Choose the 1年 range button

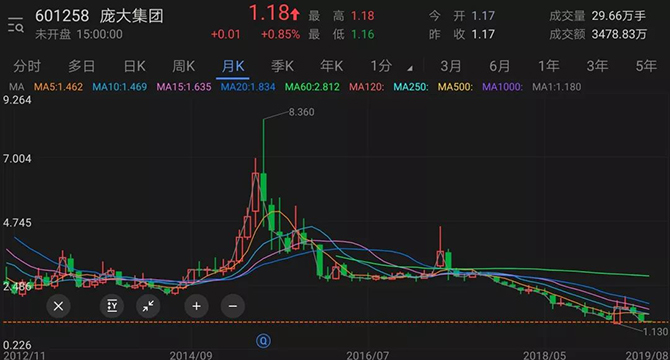pos(548,66)
